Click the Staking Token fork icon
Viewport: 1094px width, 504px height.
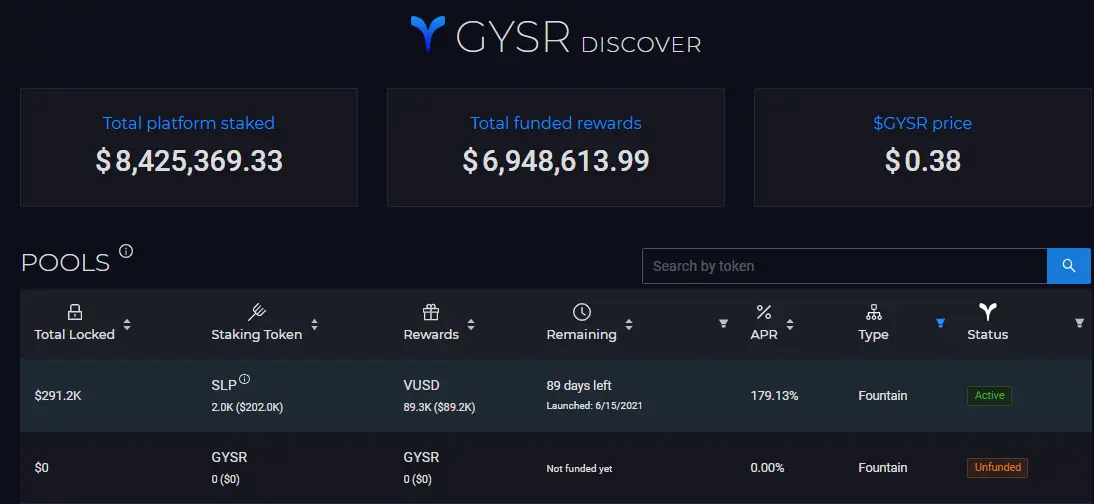point(257,312)
